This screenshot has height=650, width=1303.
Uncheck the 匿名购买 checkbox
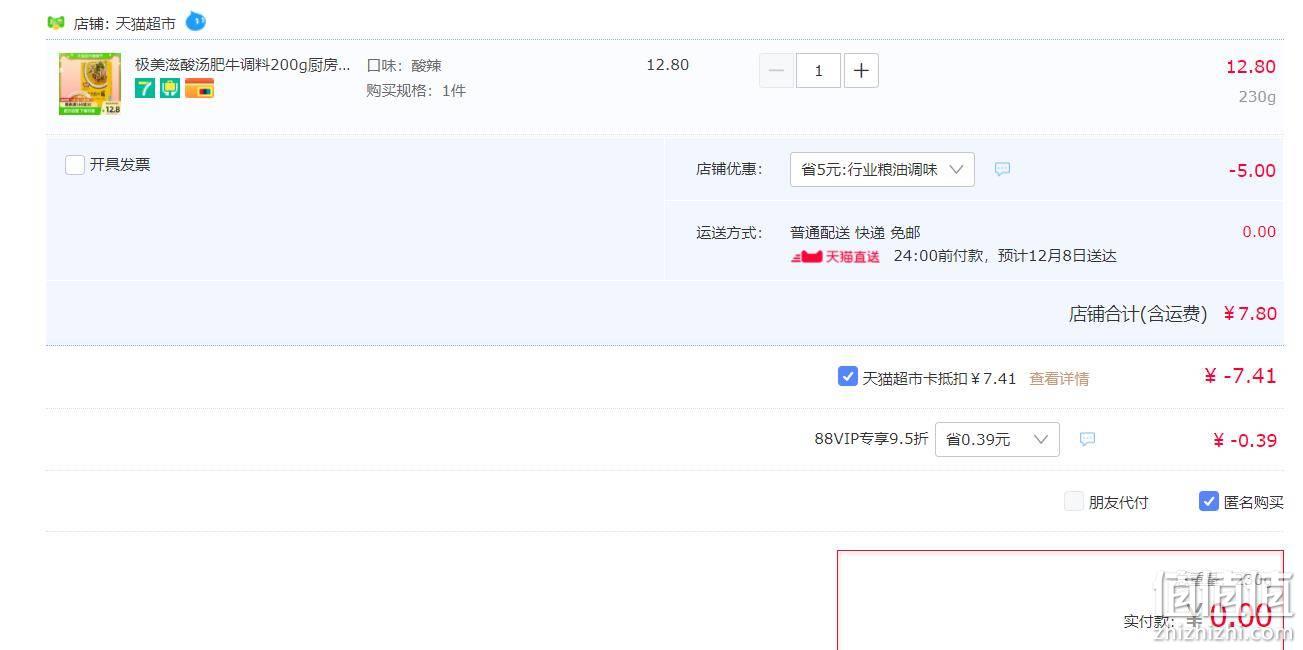pyautogui.click(x=1209, y=501)
